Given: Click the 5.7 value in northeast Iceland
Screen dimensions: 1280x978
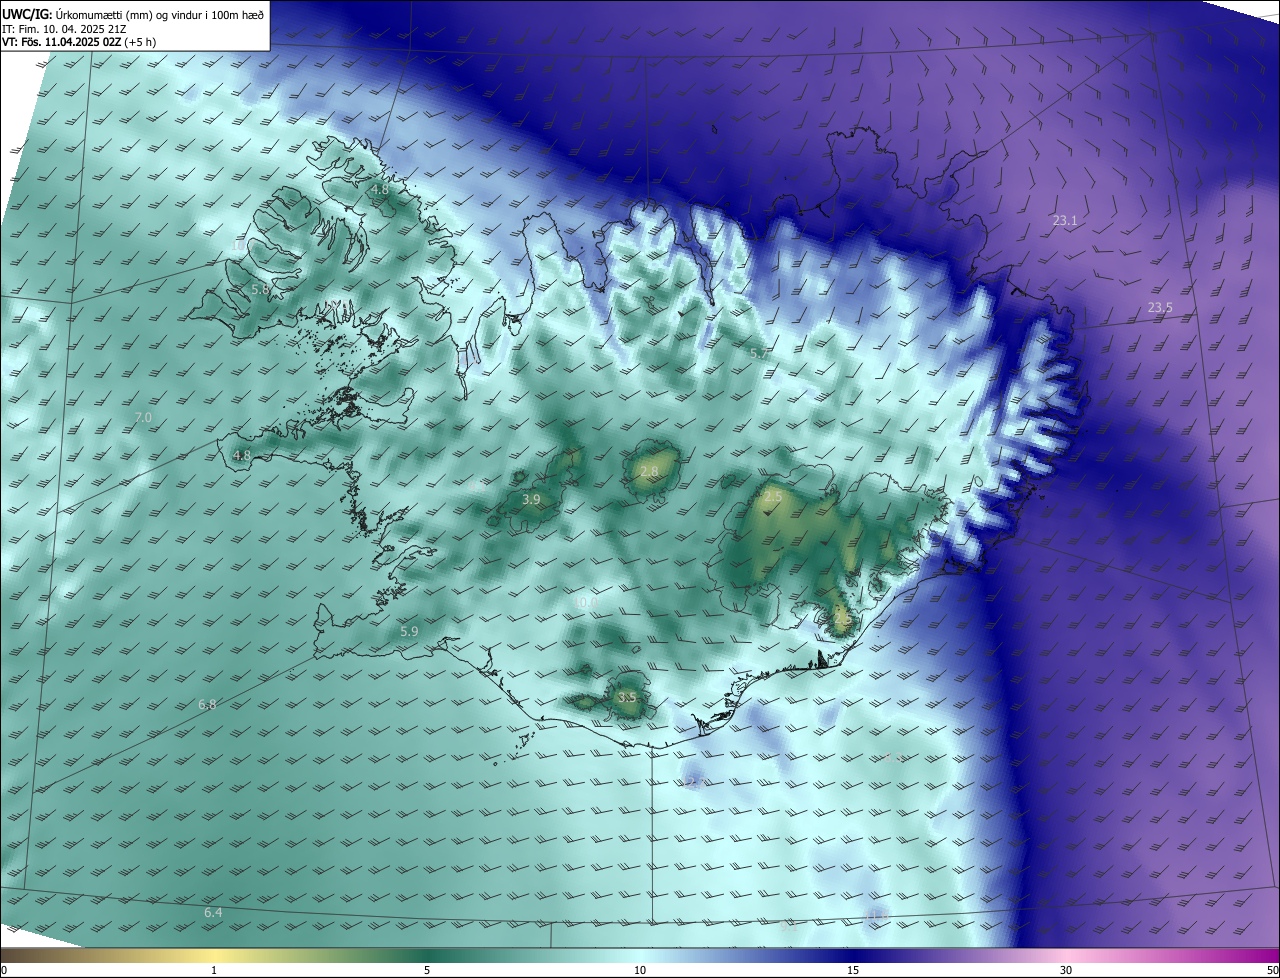Looking at the screenshot, I should pyautogui.click(x=759, y=354).
